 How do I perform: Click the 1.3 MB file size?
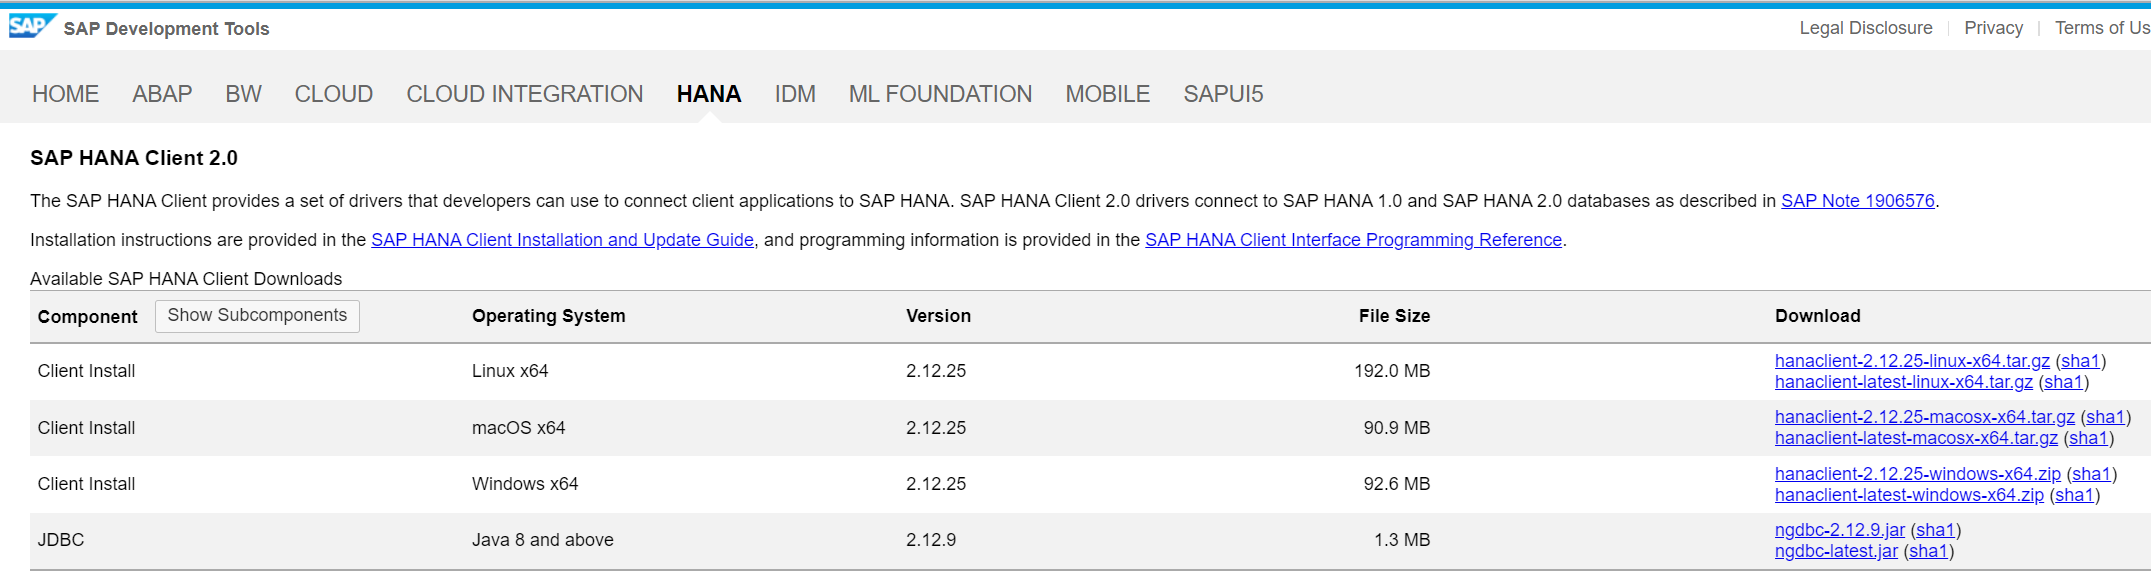pos(1402,540)
